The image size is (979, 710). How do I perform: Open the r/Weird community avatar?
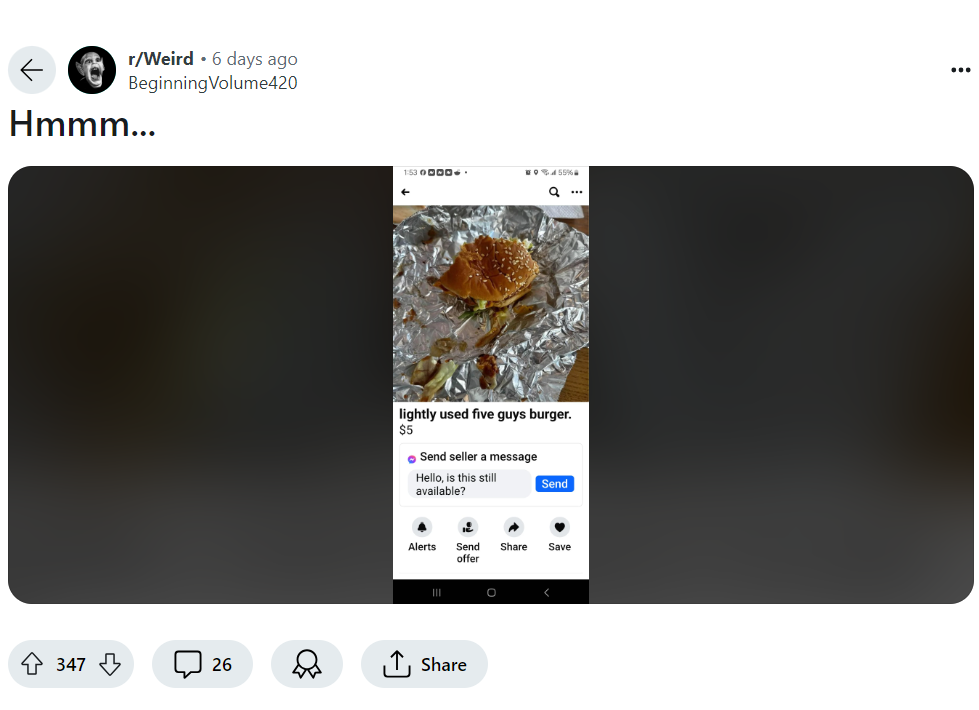pyautogui.click(x=92, y=70)
